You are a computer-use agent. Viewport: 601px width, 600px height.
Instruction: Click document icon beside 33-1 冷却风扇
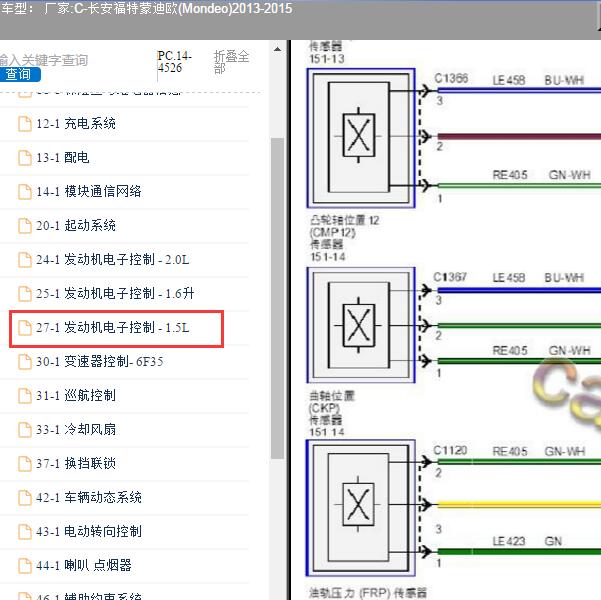point(25,430)
